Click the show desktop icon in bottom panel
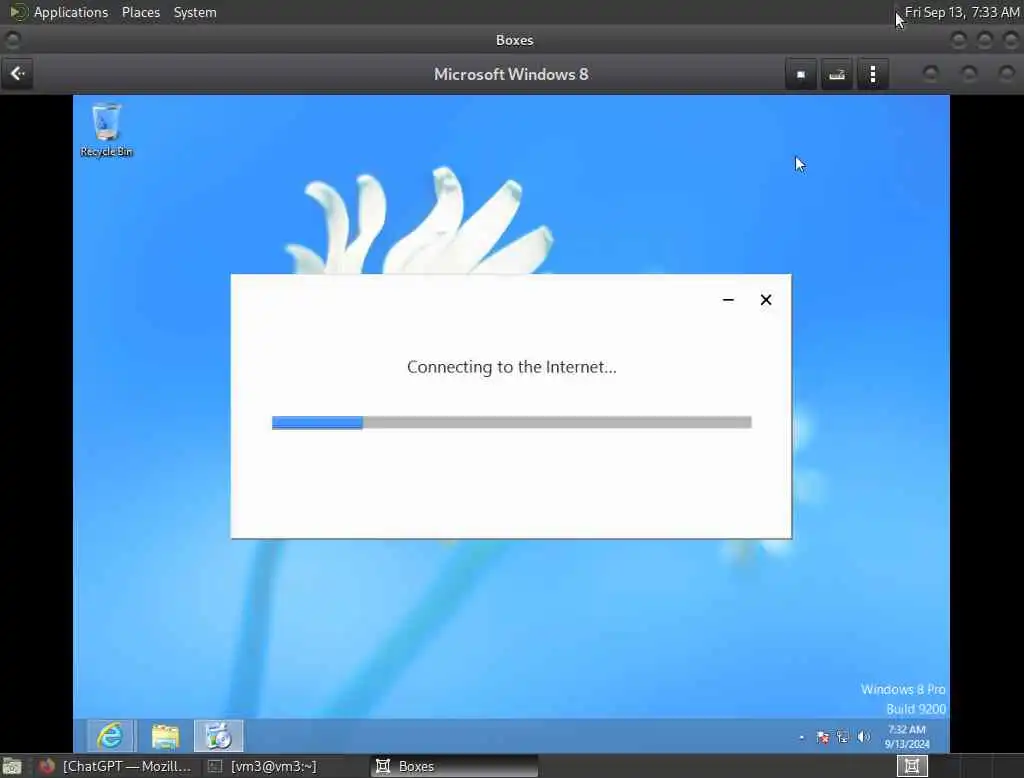Image resolution: width=1024 pixels, height=778 pixels. click(12, 766)
